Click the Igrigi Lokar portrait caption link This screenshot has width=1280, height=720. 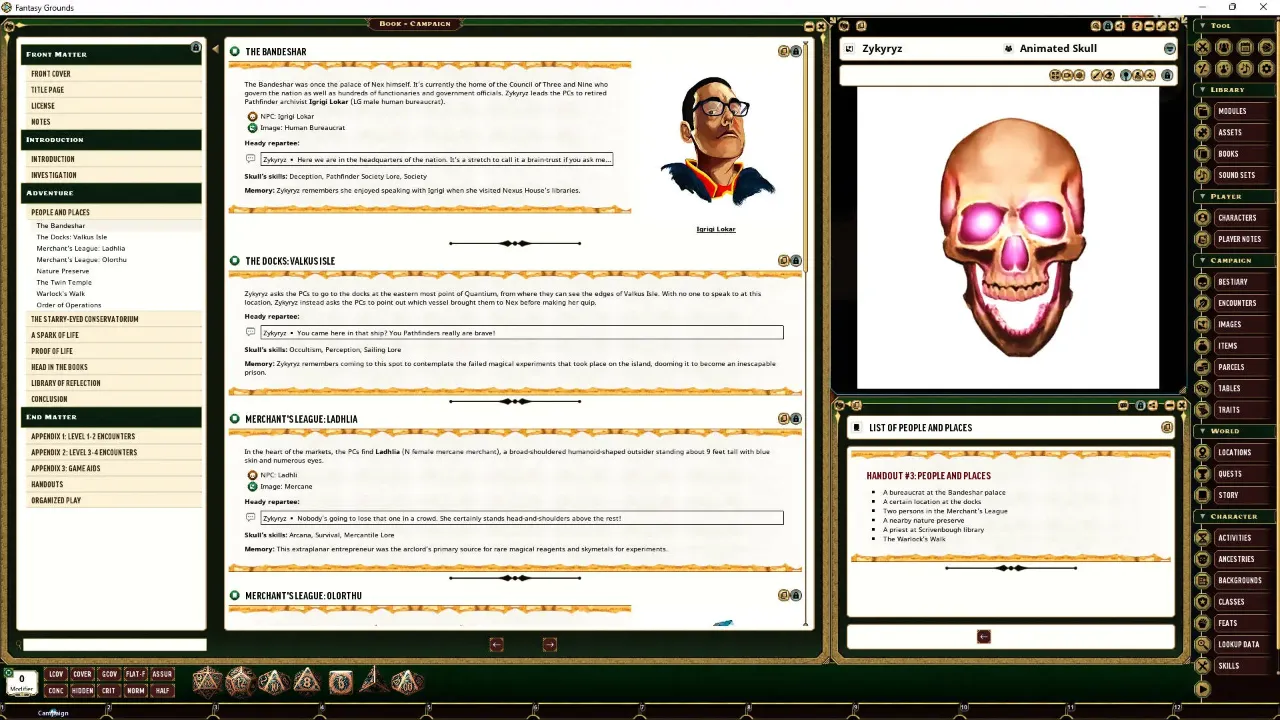pos(716,229)
